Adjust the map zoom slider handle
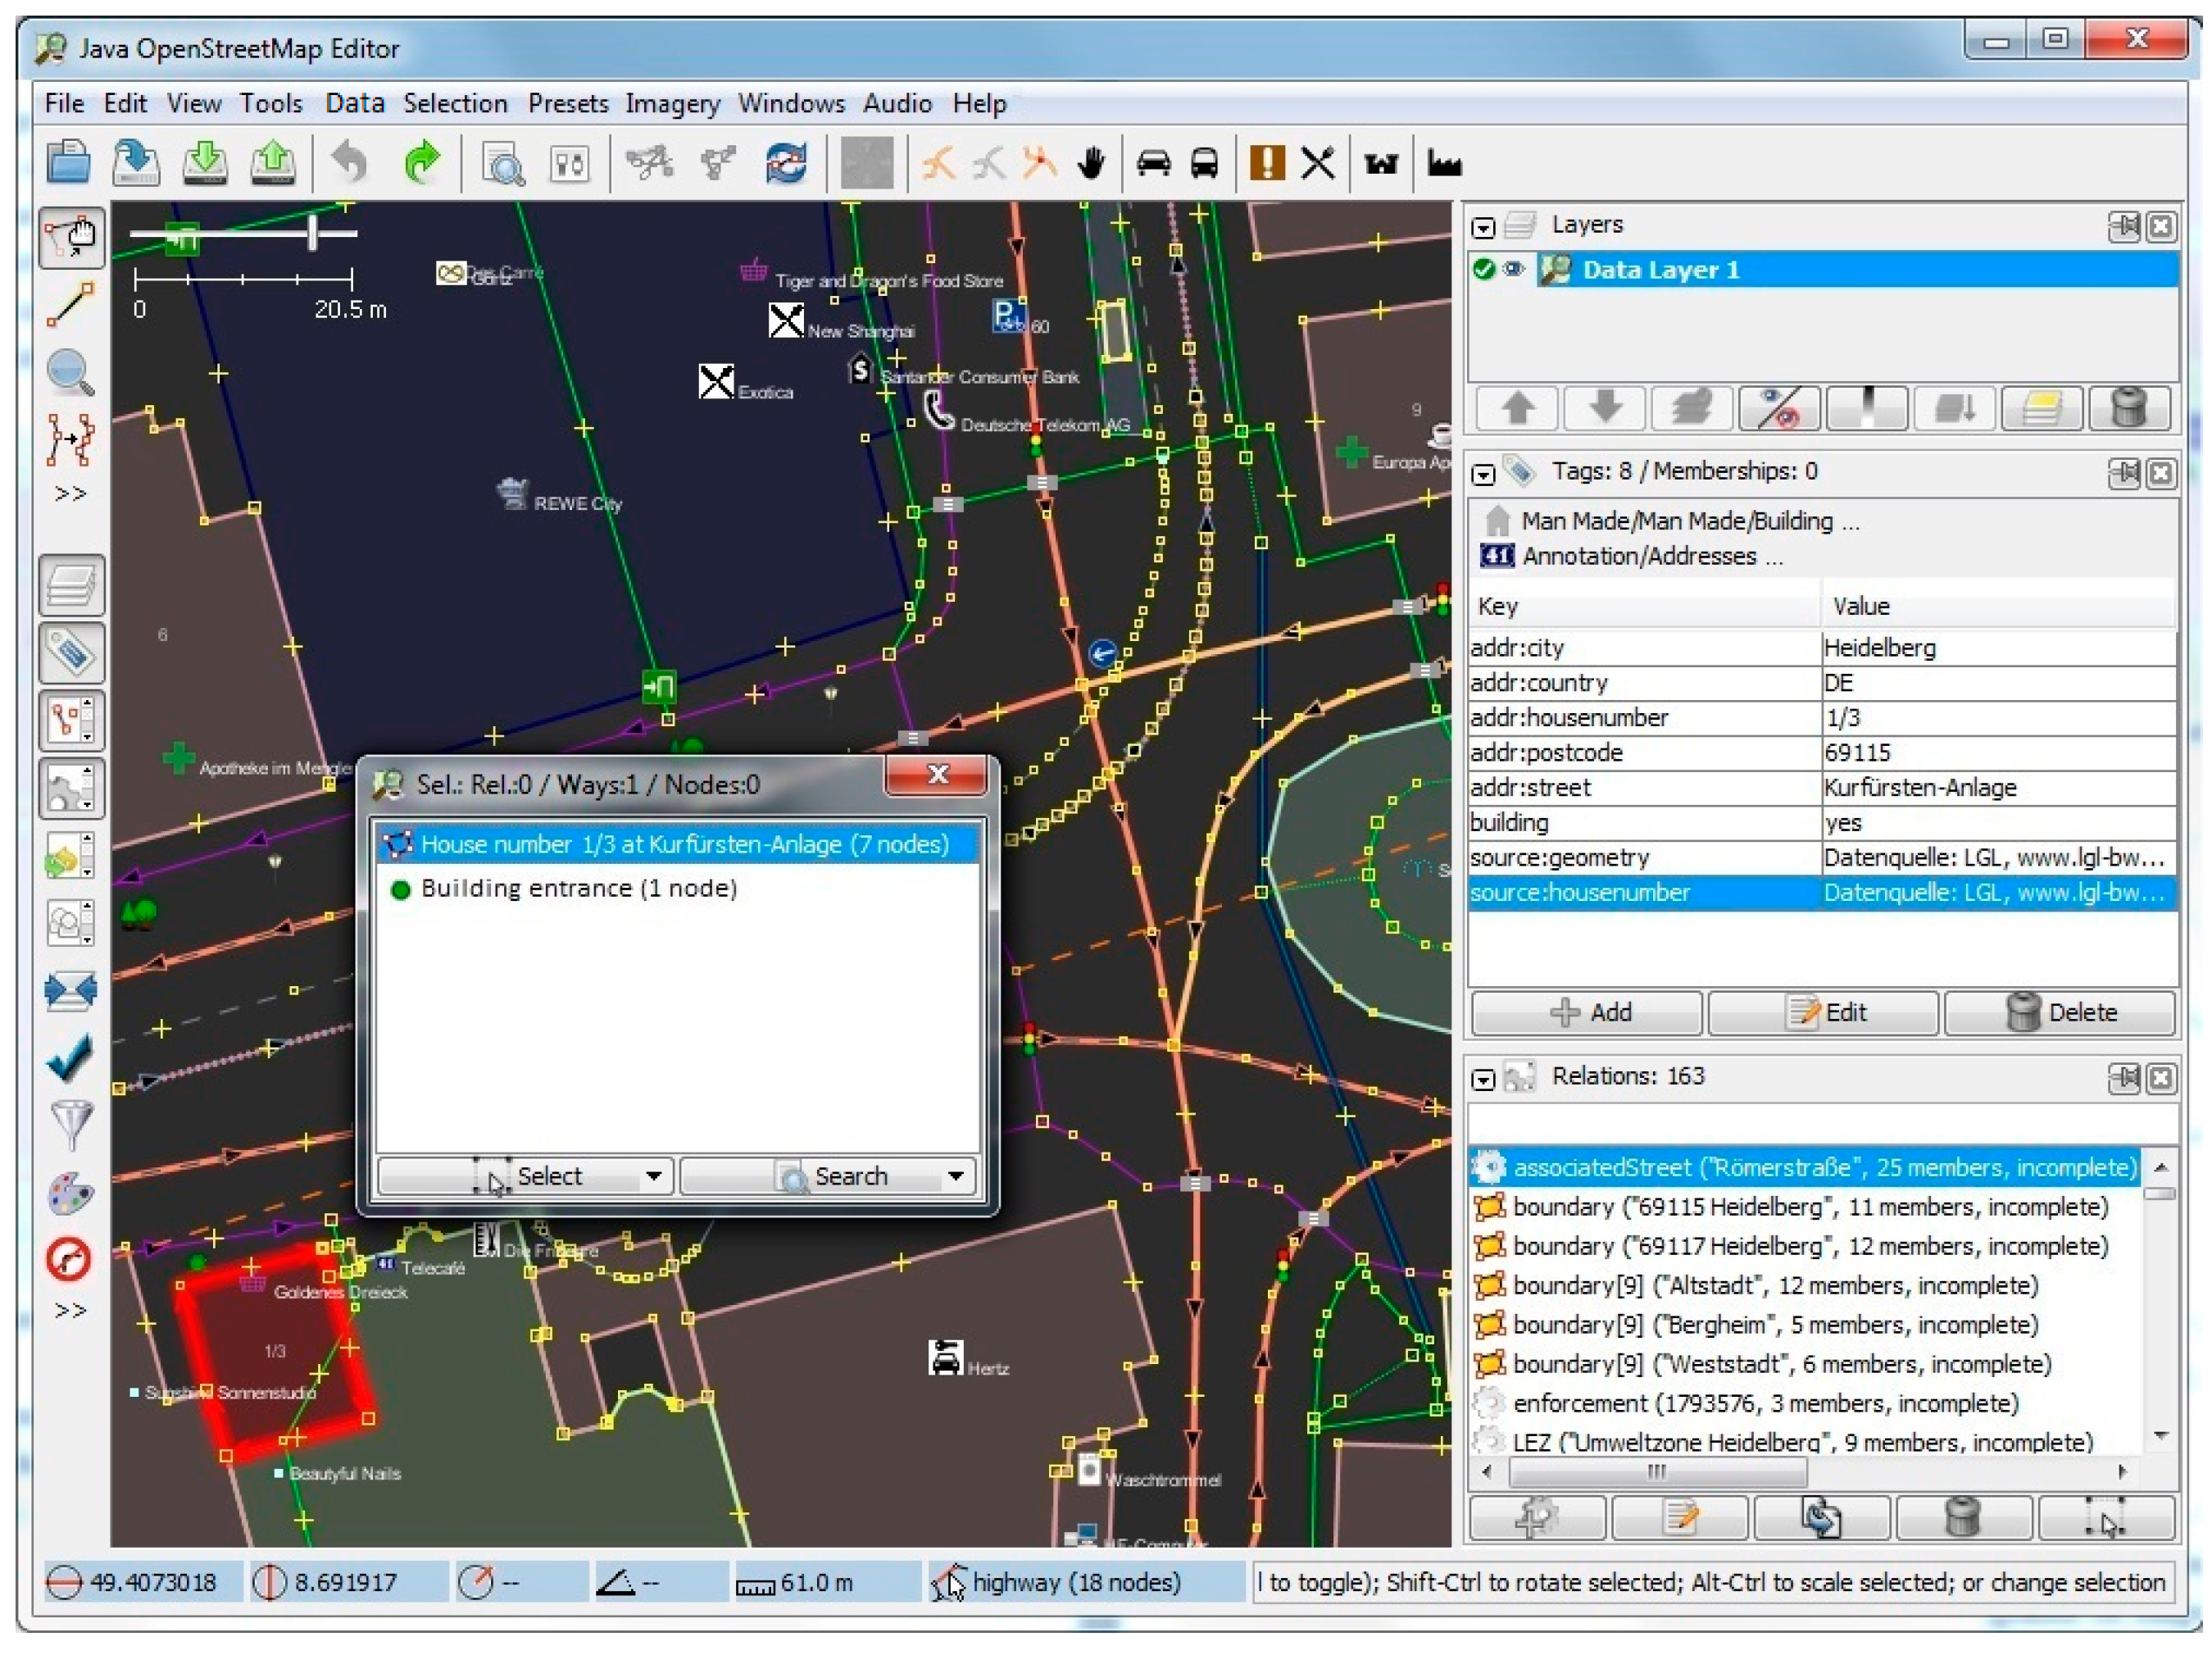Screen dimensions: 2212x1655 point(313,232)
